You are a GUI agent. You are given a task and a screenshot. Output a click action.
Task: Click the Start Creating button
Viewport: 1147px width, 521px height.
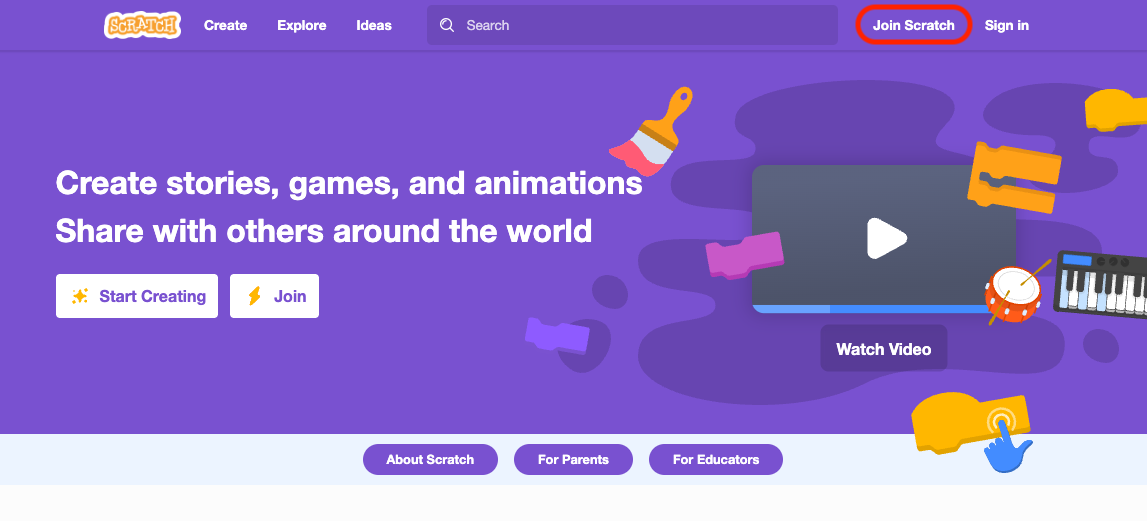tap(137, 296)
